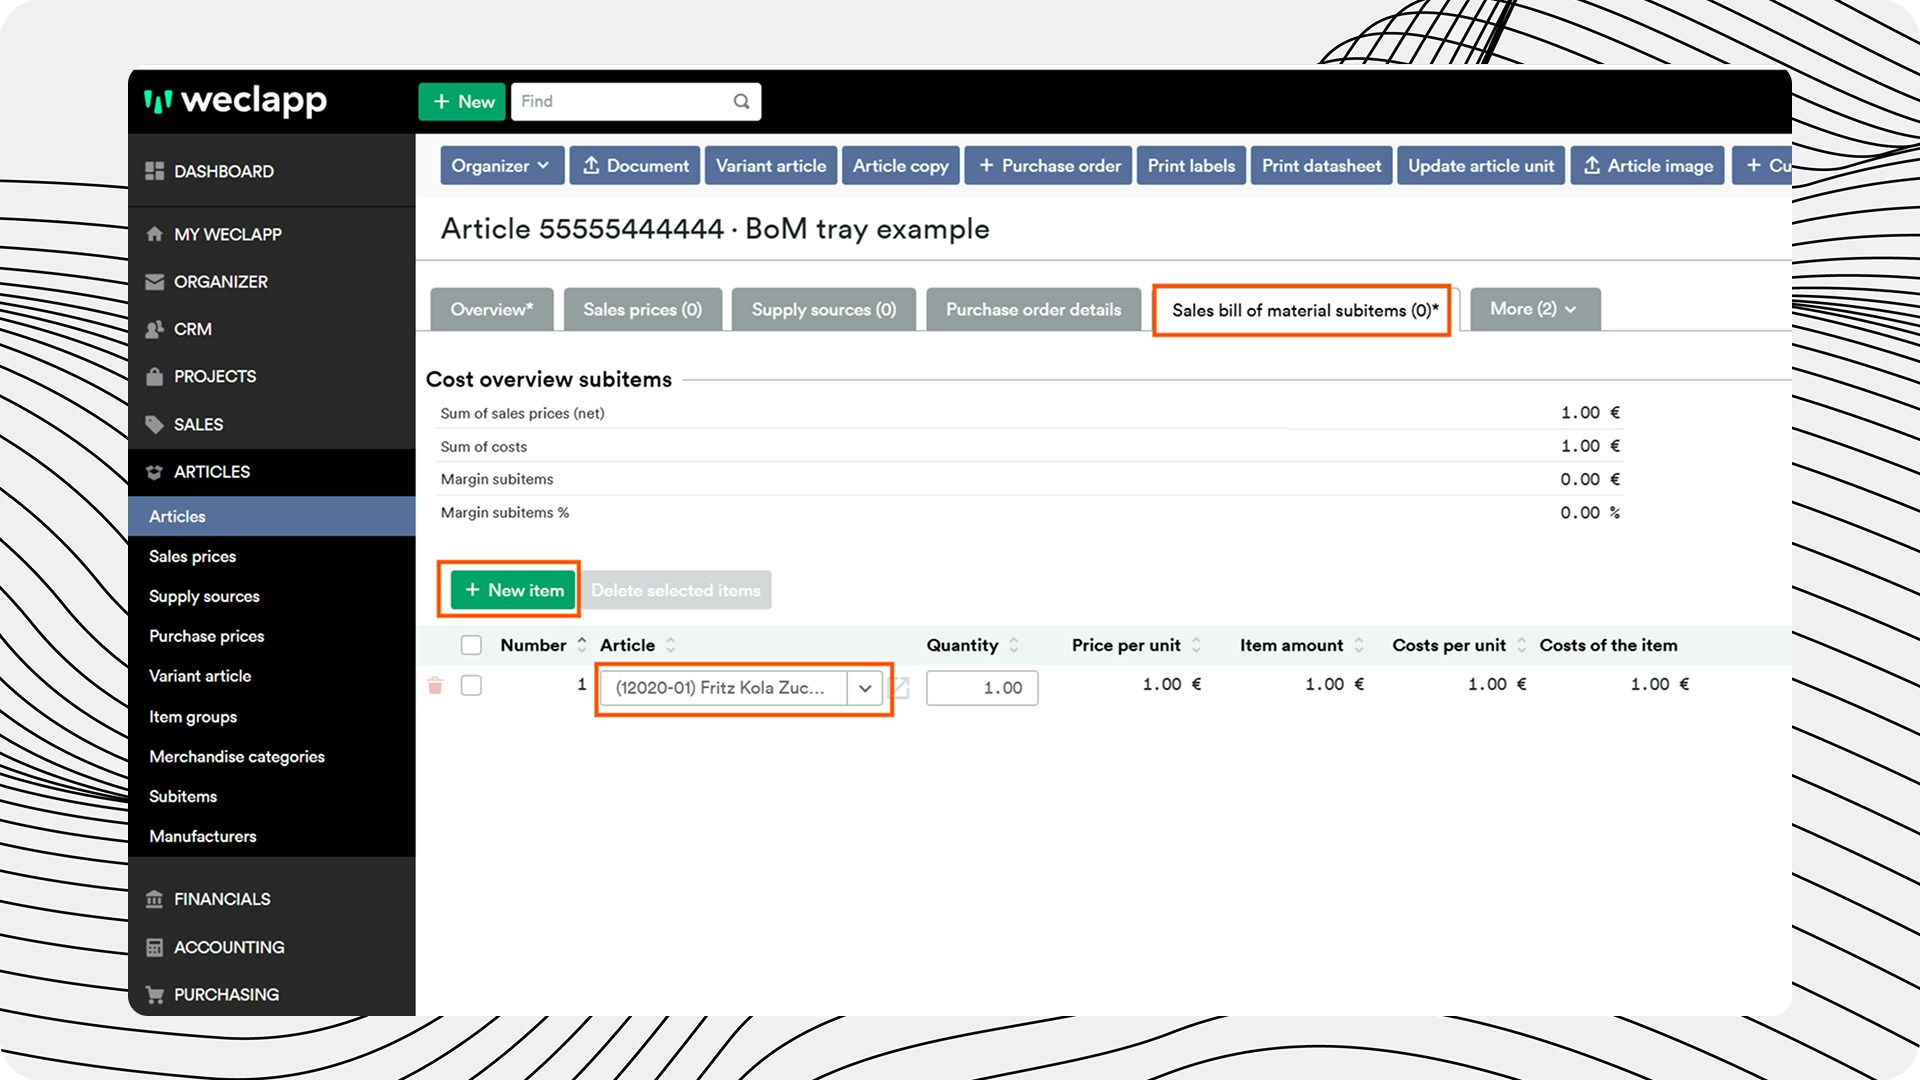Open Fritz Kola article via external link icon

899,687
